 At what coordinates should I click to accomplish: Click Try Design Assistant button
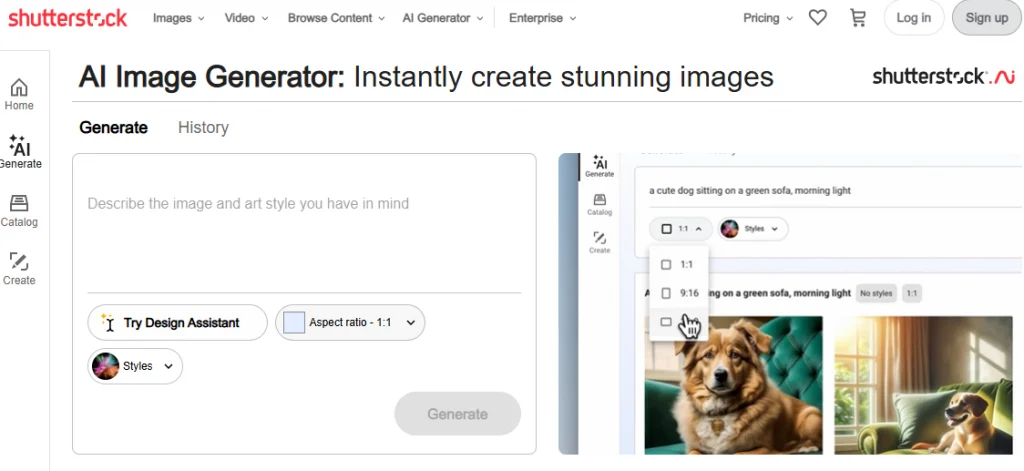178,323
